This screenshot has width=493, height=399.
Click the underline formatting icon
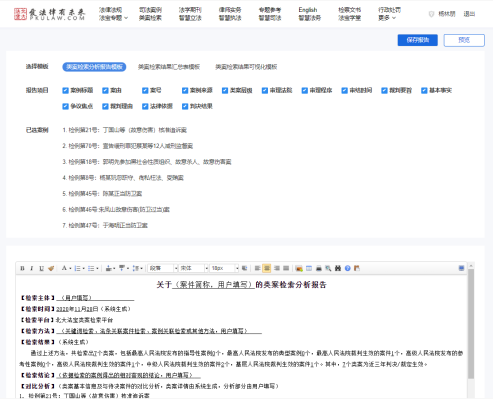[x=41, y=268]
